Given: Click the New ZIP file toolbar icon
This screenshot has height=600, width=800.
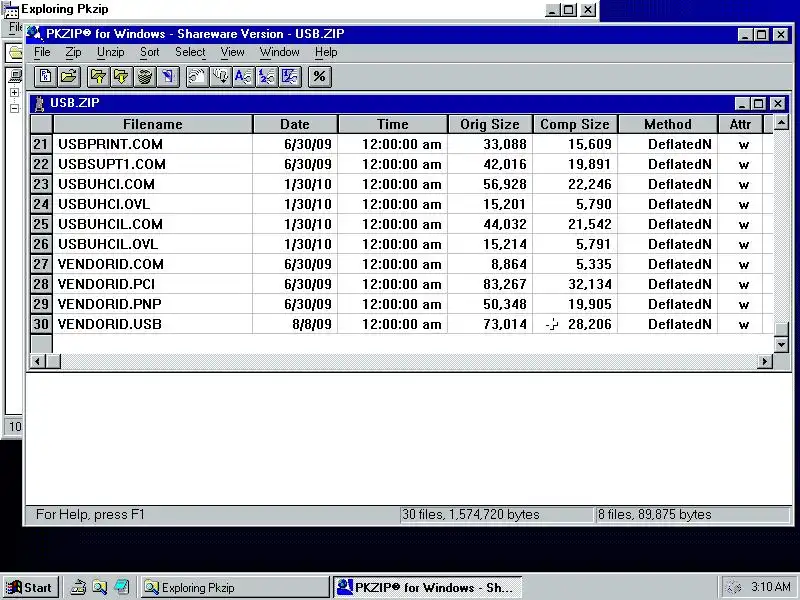Looking at the screenshot, I should click(45, 77).
